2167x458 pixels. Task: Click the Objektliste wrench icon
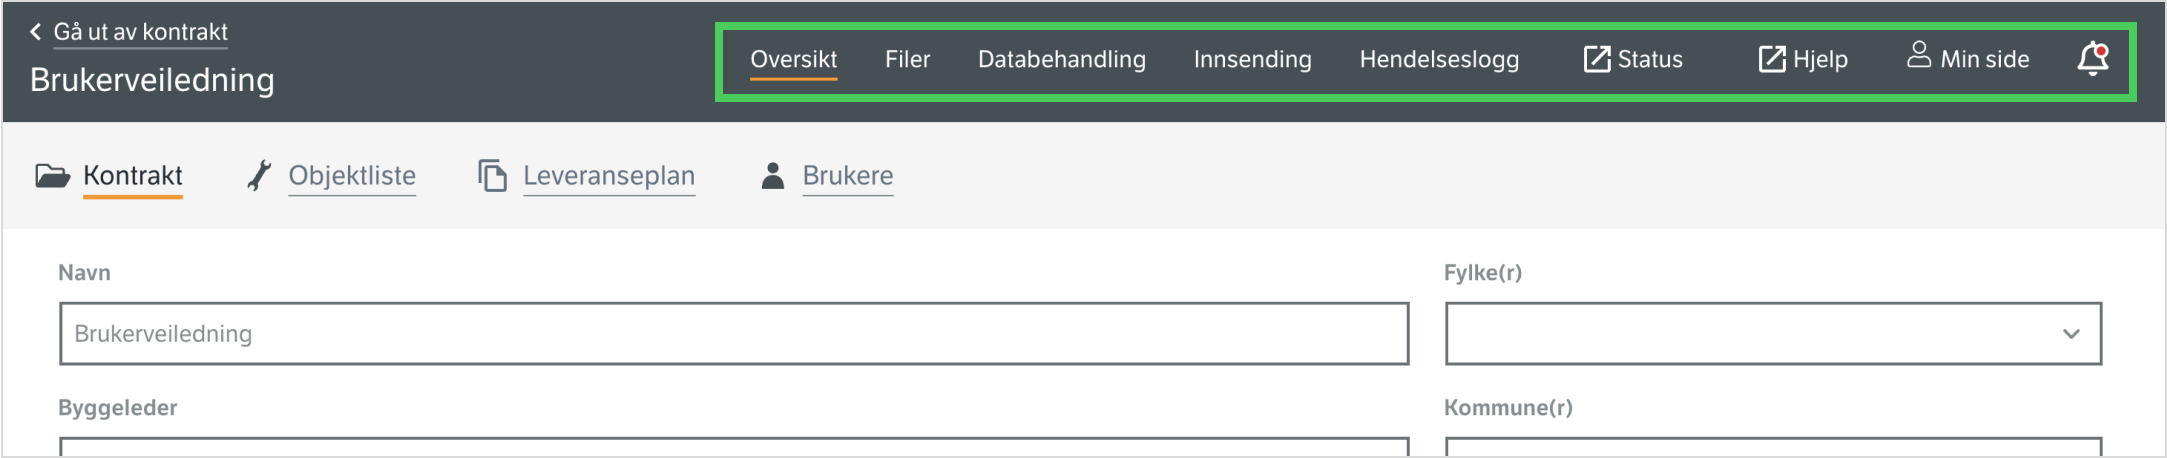click(x=259, y=176)
